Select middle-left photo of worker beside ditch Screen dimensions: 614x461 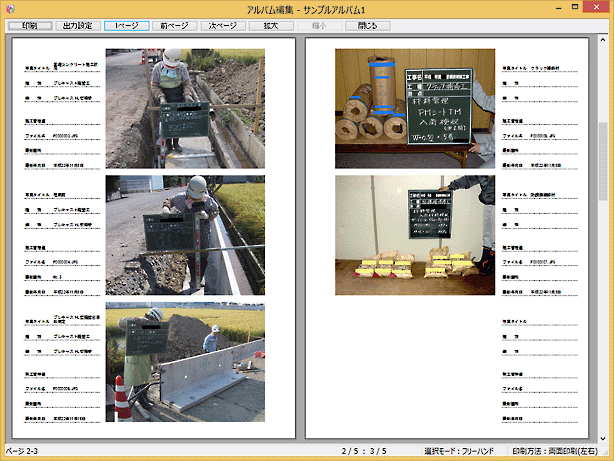click(x=185, y=235)
